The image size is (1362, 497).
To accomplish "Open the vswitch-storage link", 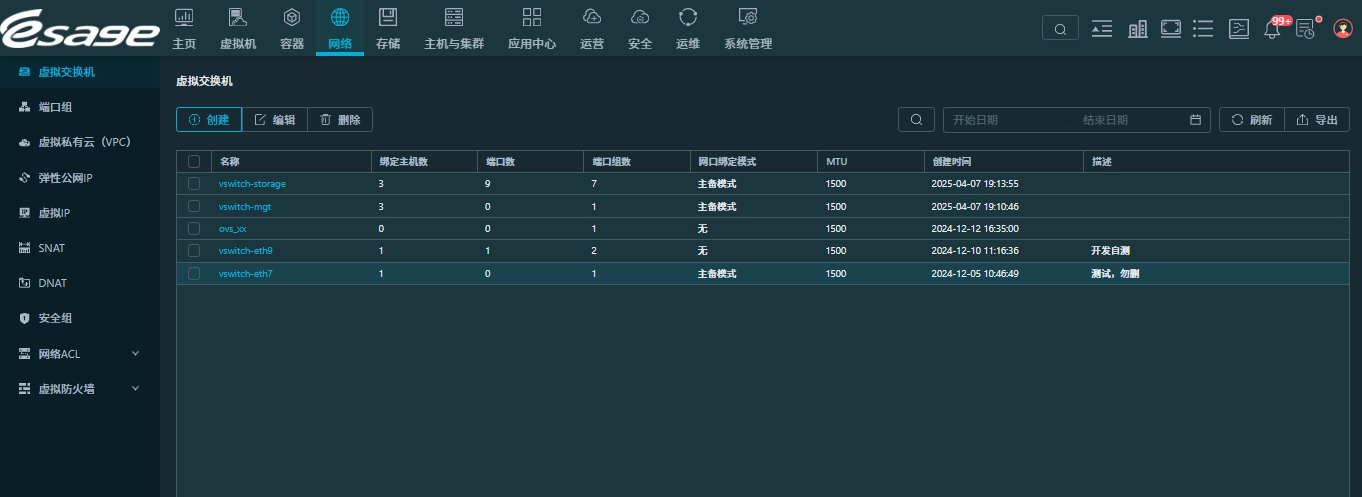I will click(252, 184).
